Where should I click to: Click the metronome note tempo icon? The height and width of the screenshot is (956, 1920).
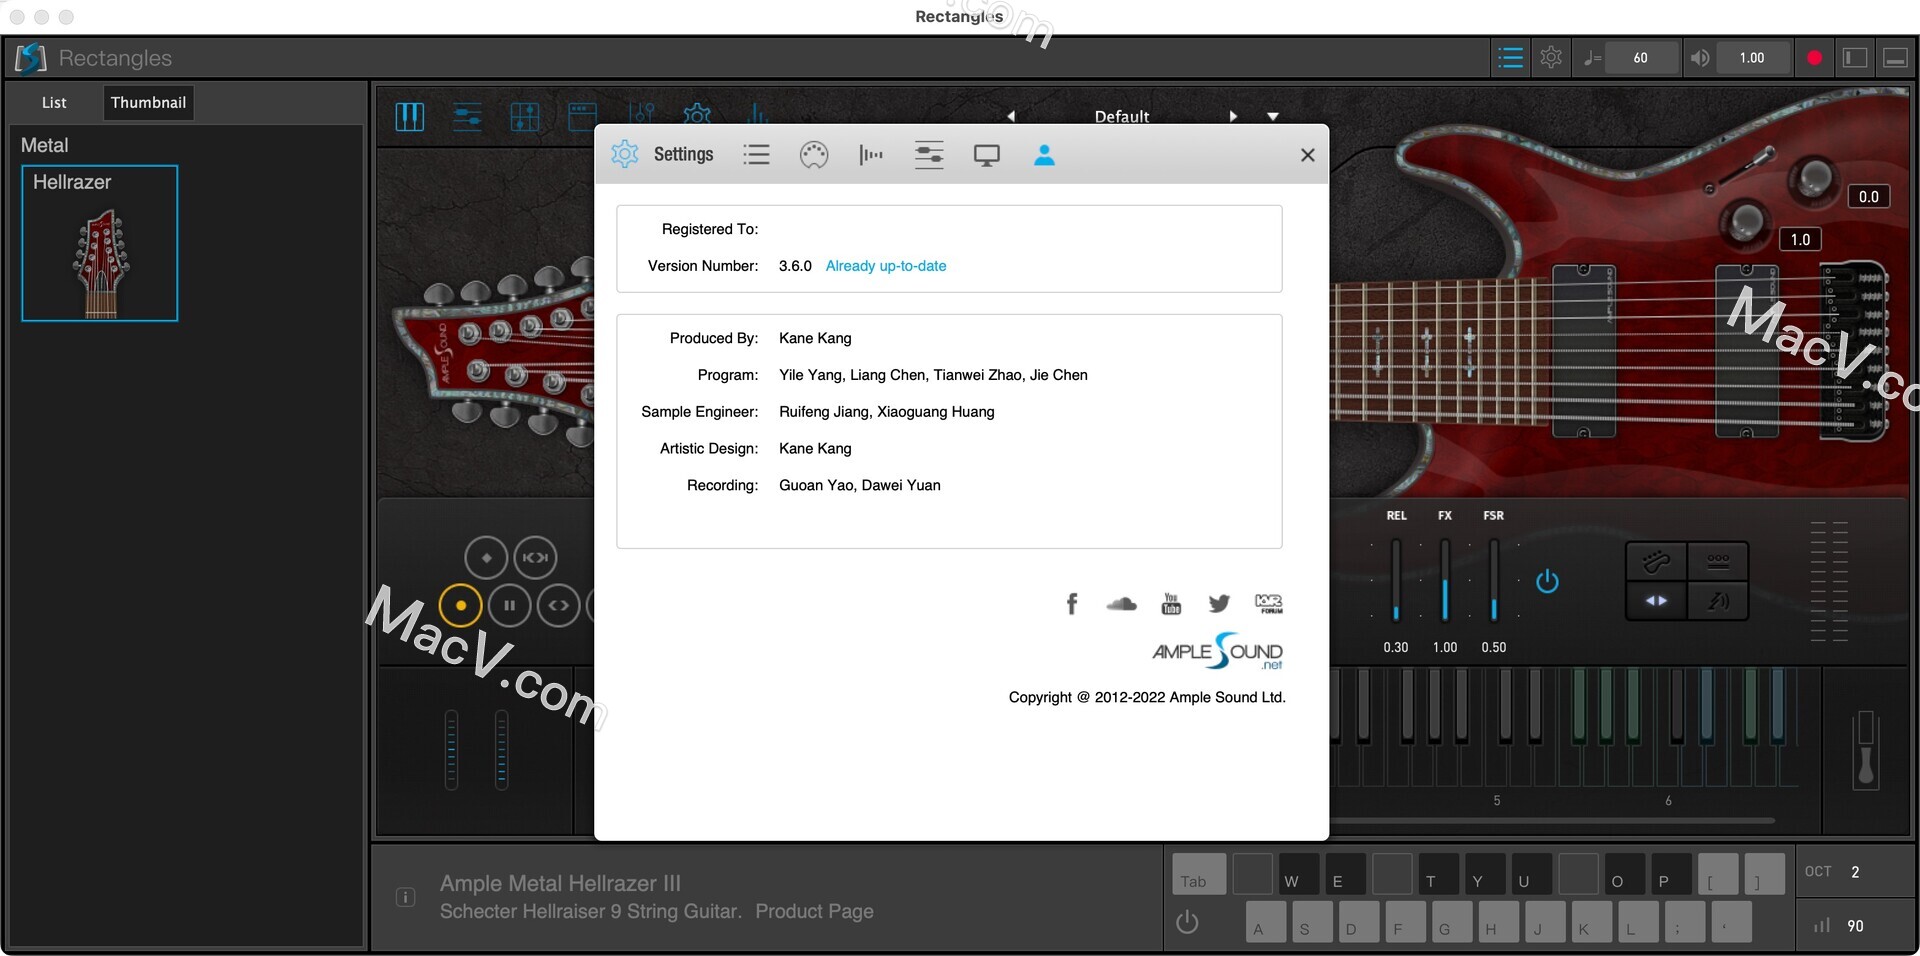1592,58
